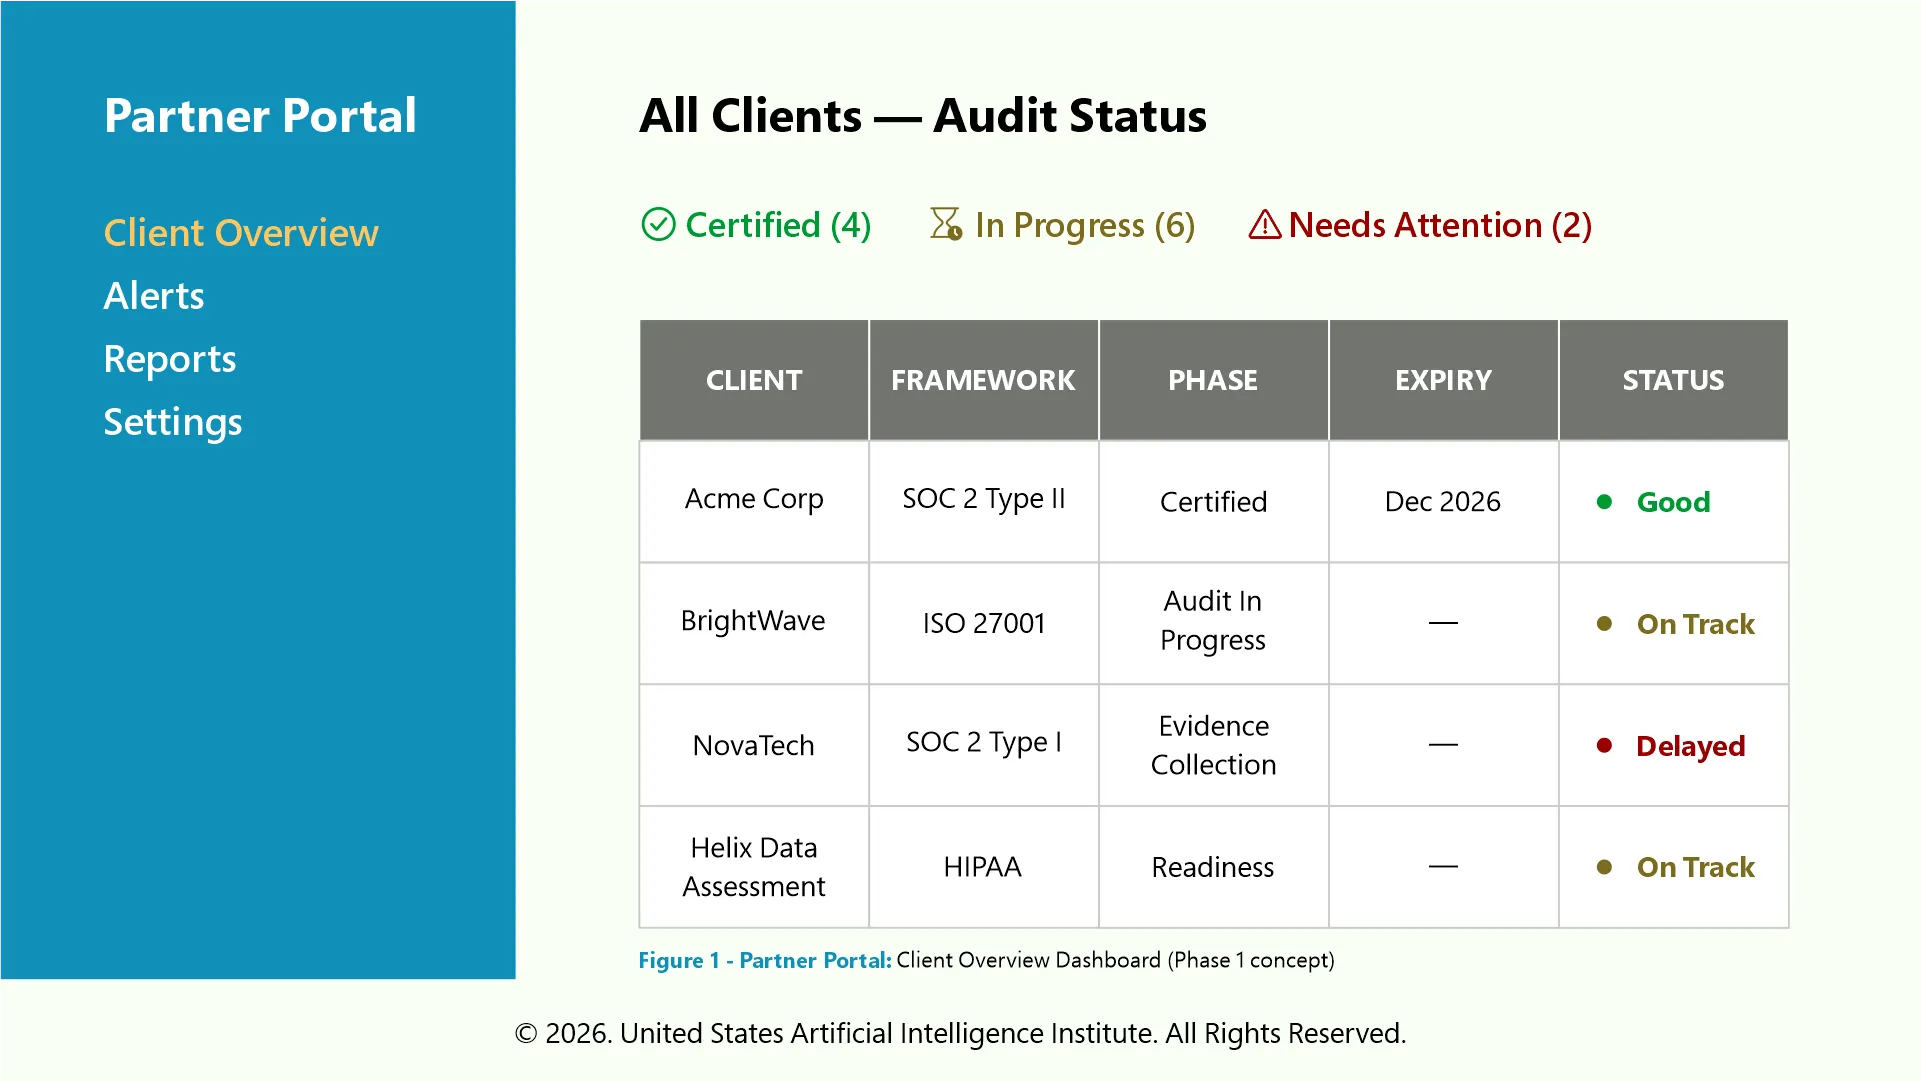This screenshot has height=1081, width=1921.
Task: Click the copyright notice footer text
Action: (960, 1033)
